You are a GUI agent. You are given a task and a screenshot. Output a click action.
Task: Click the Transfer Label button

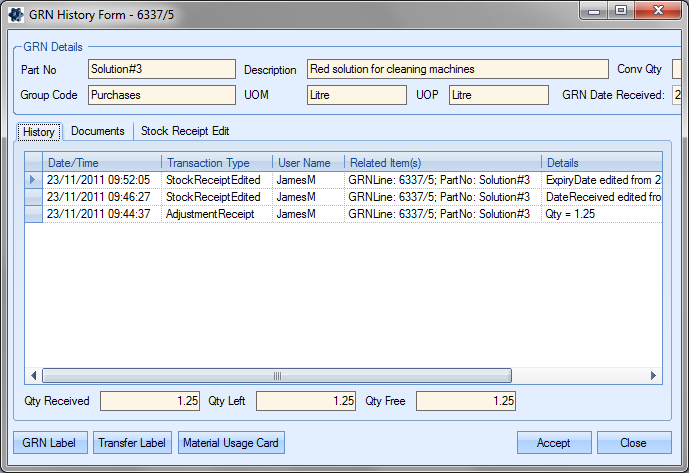[x=131, y=443]
